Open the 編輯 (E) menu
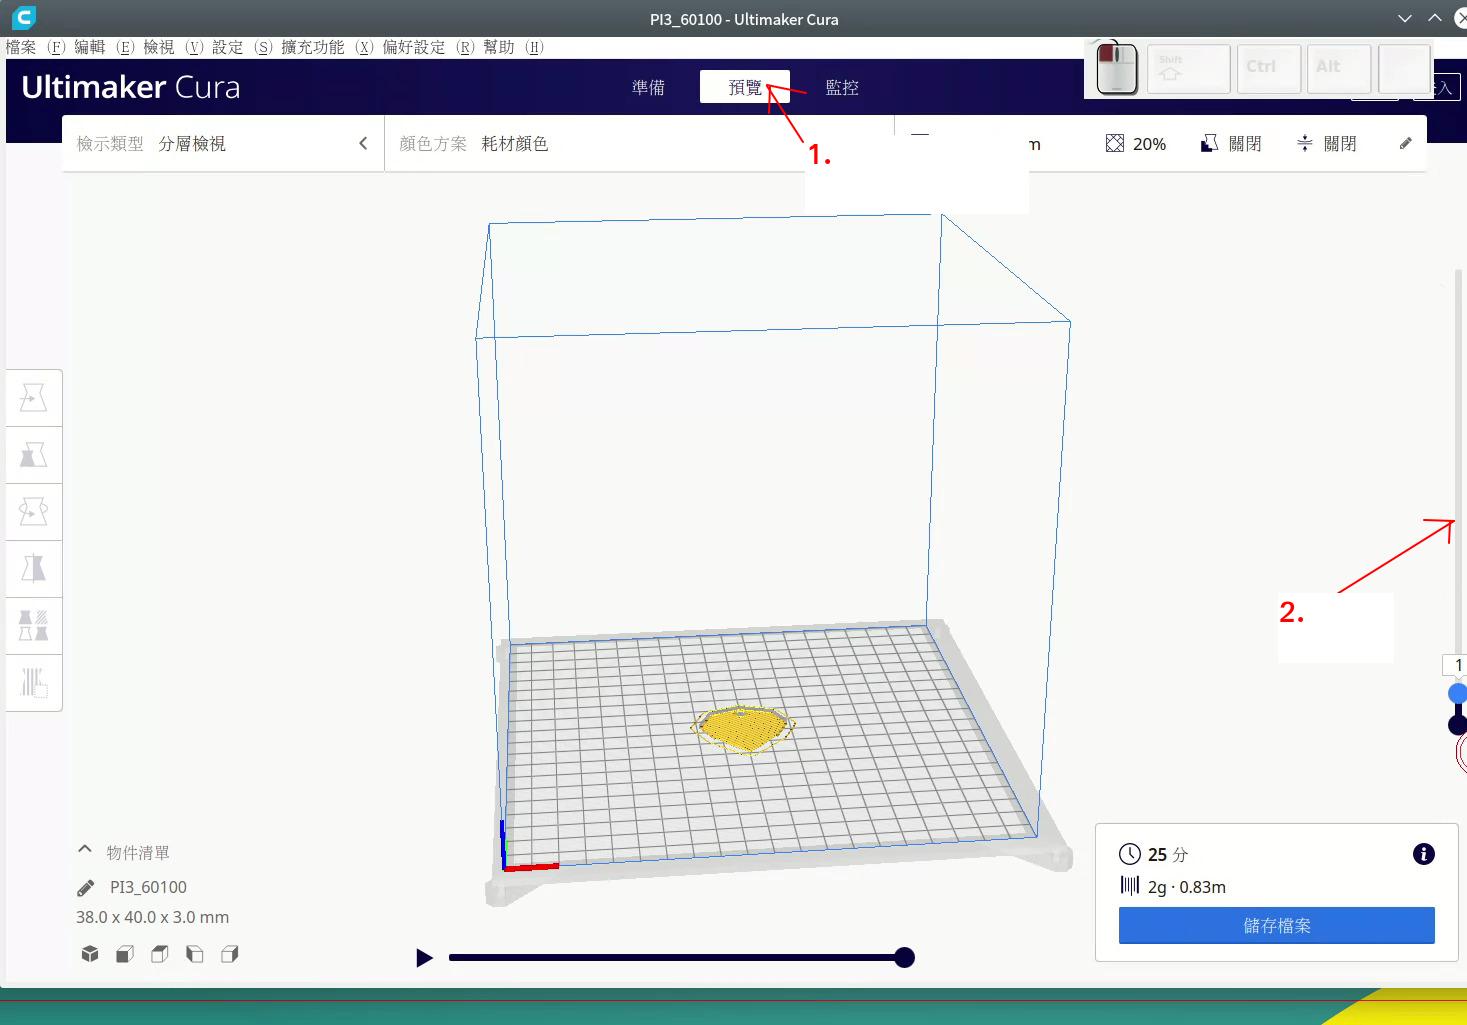 [105, 47]
